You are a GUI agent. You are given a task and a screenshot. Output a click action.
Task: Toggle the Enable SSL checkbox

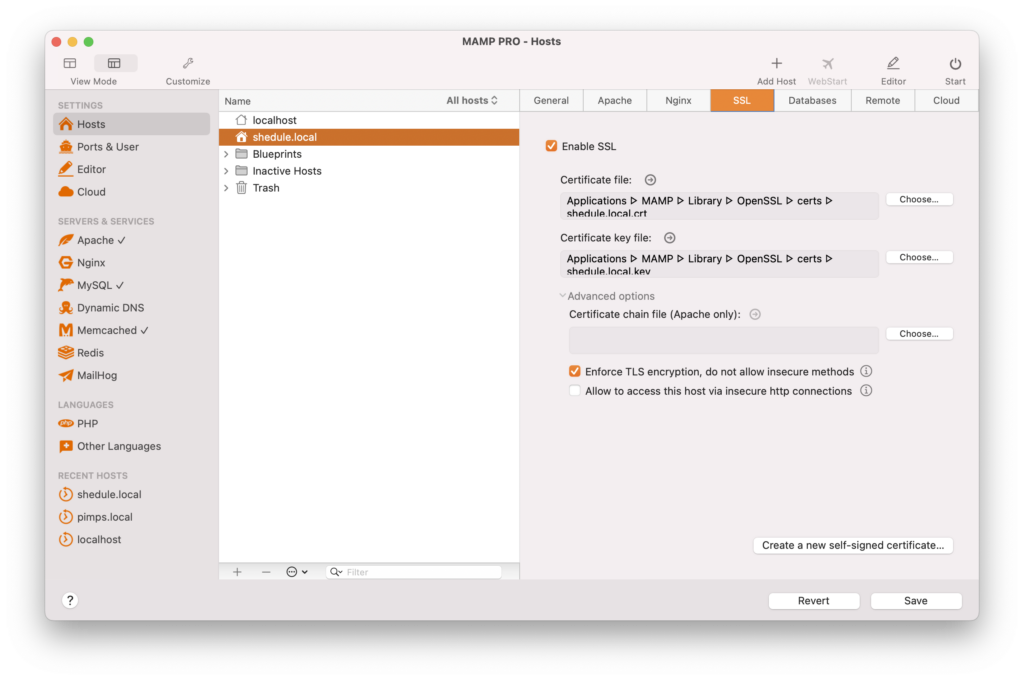[551, 146]
